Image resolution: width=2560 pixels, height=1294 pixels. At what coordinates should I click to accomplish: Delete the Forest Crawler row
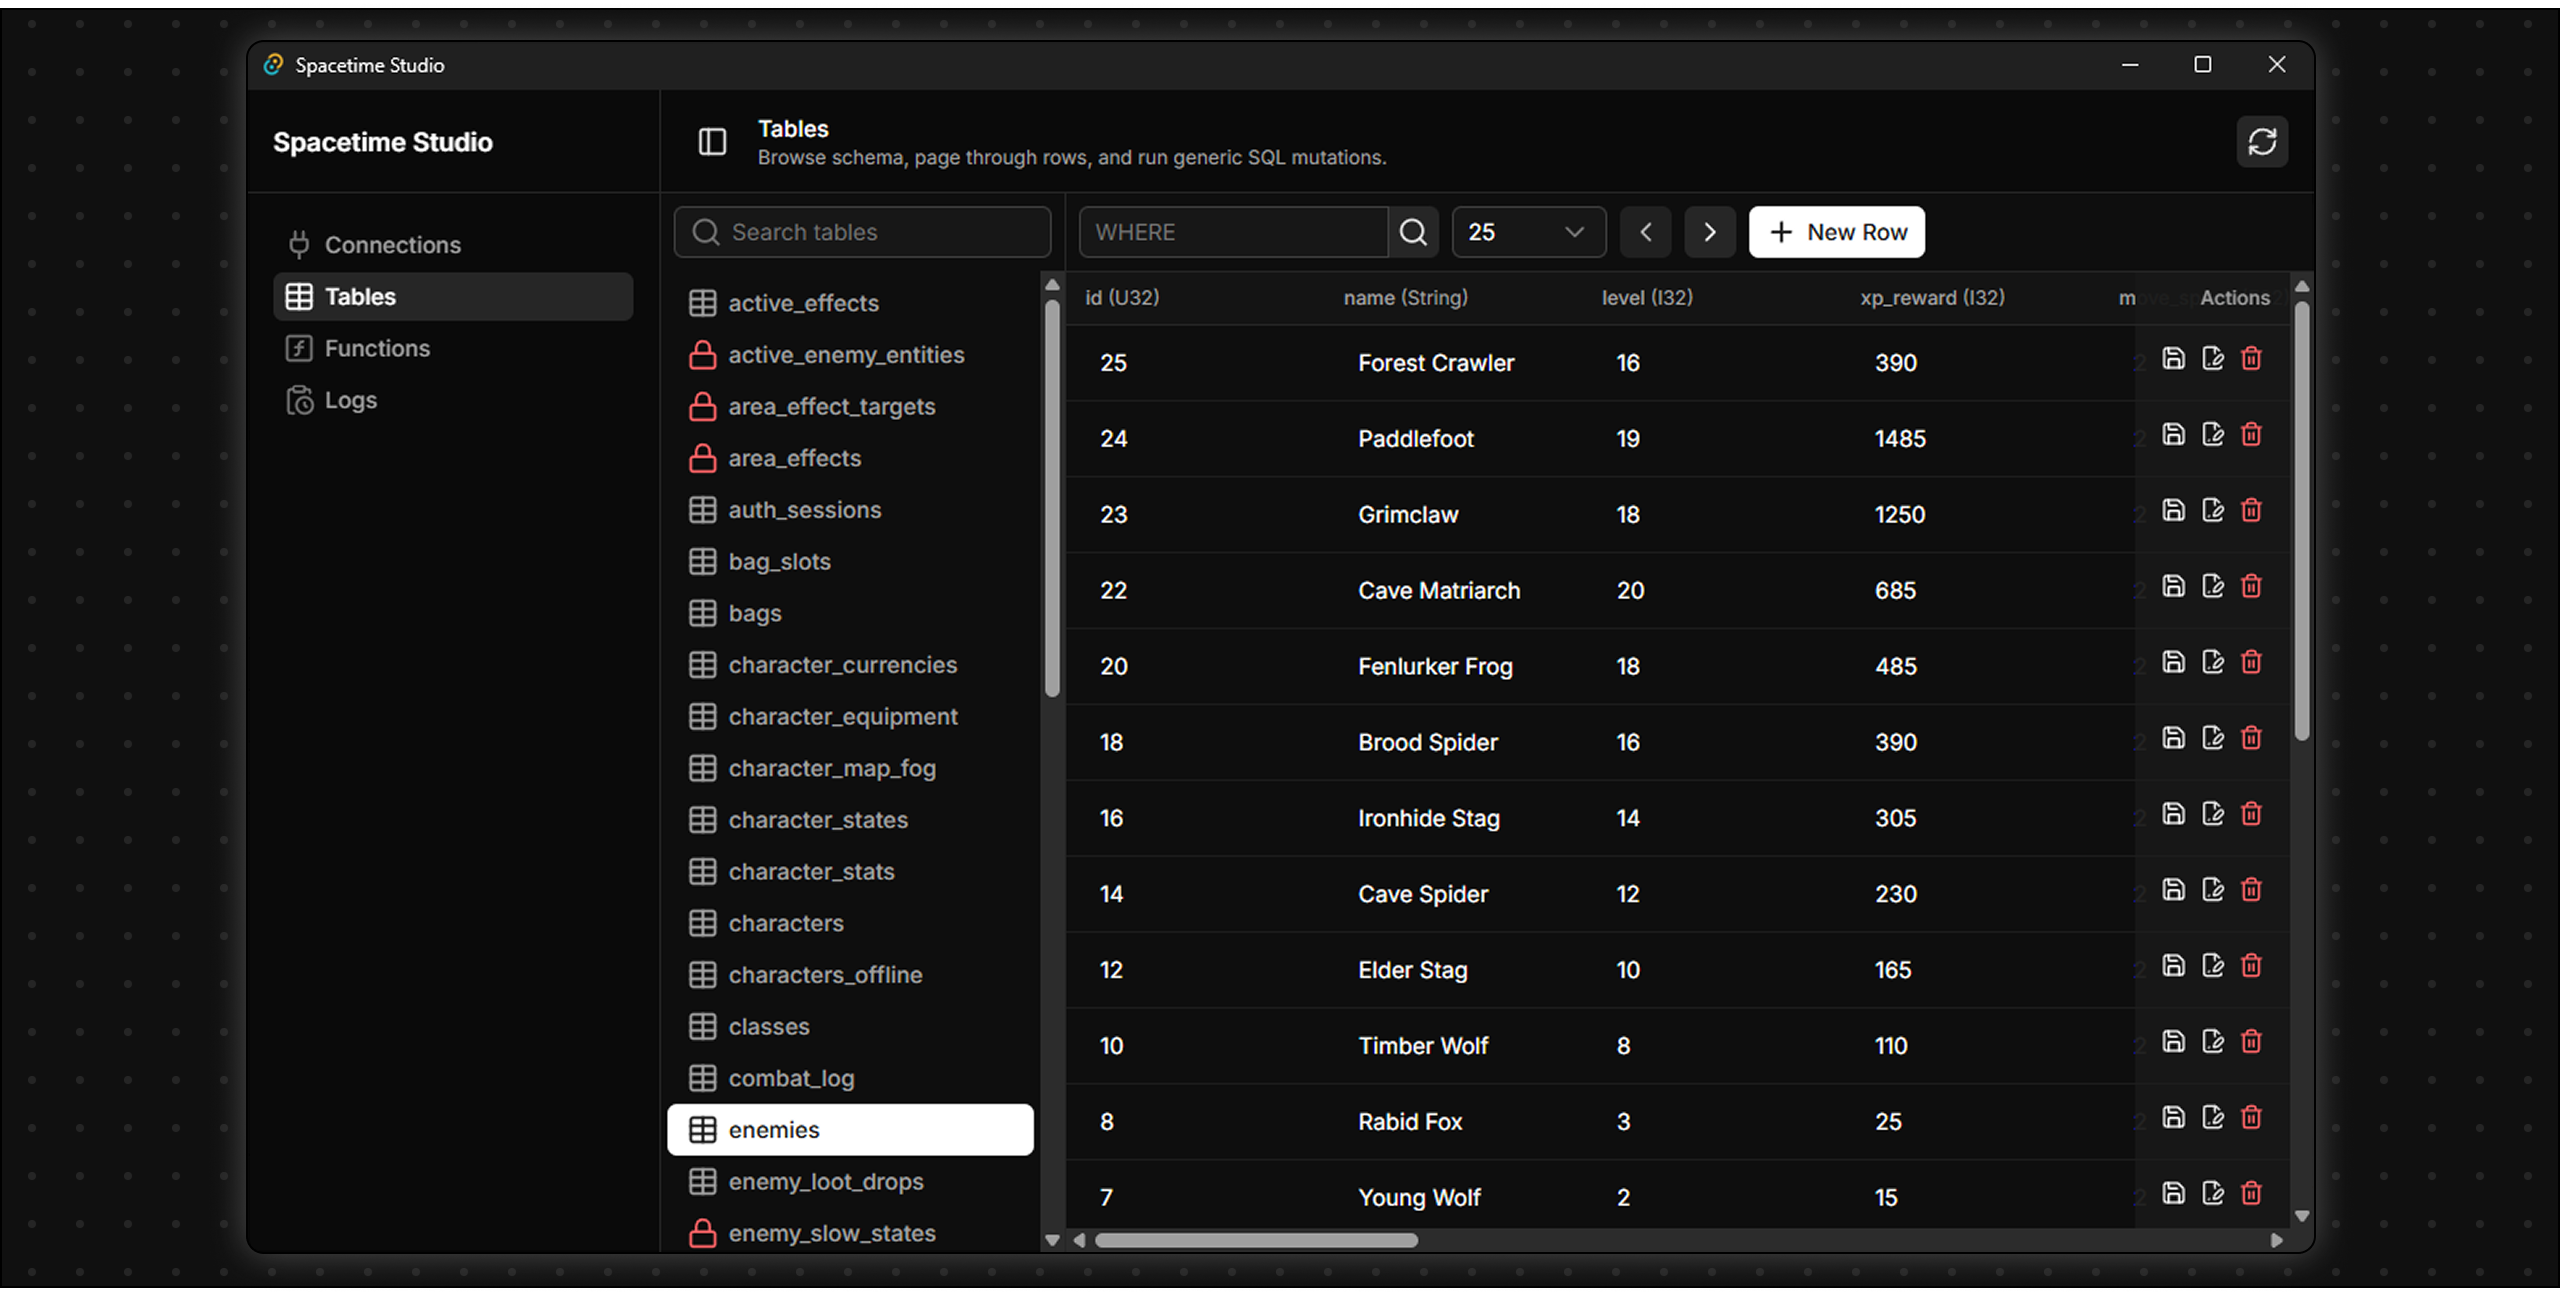[2251, 358]
